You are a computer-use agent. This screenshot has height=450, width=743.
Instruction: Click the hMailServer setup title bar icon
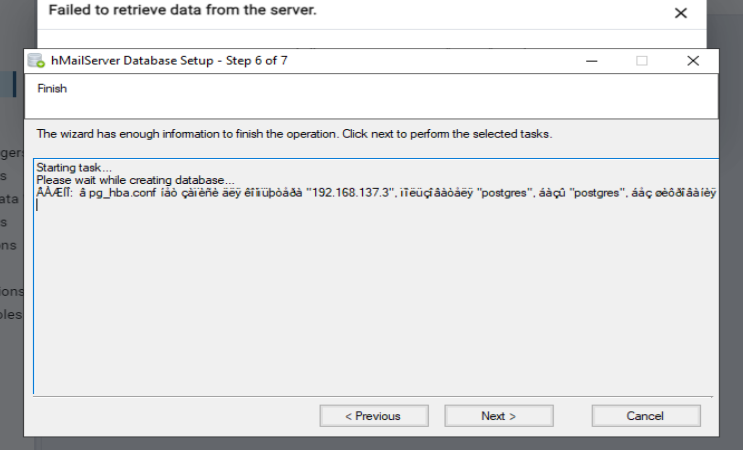point(37,61)
